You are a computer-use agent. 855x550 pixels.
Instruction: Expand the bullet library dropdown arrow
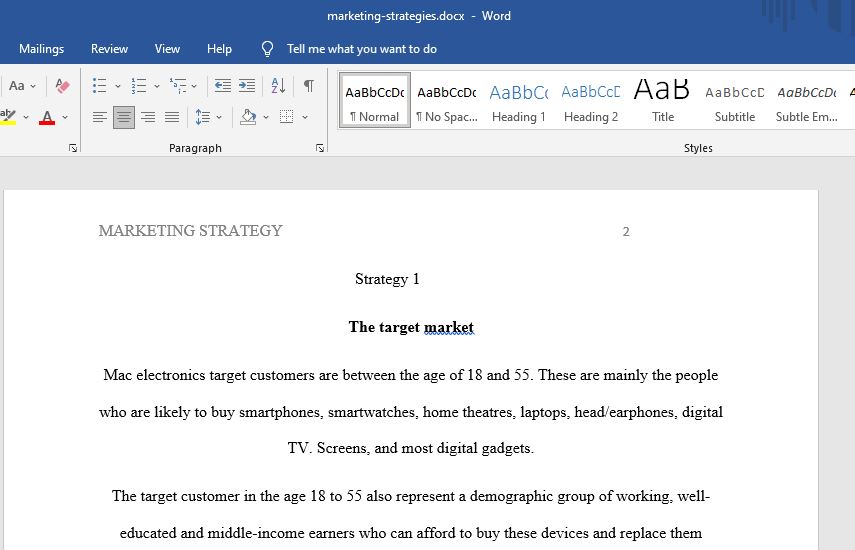[x=117, y=86]
